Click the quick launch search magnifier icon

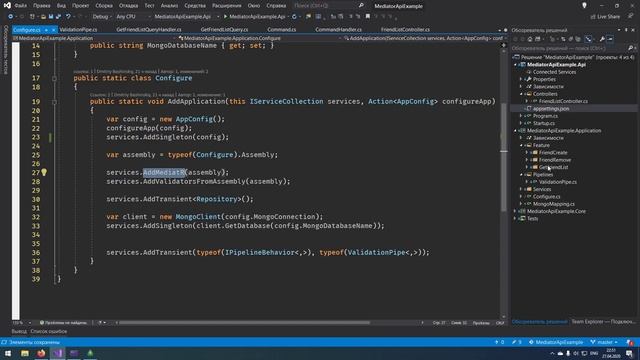[361, 6]
